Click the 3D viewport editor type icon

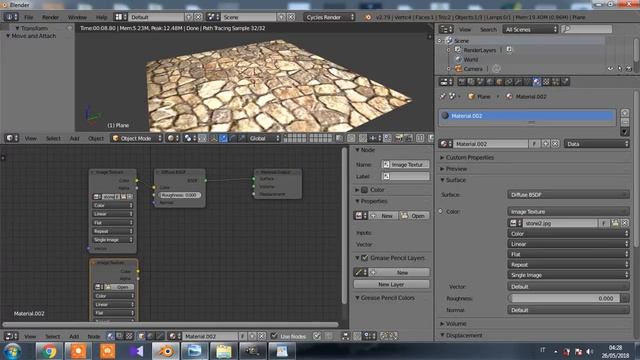[11, 138]
